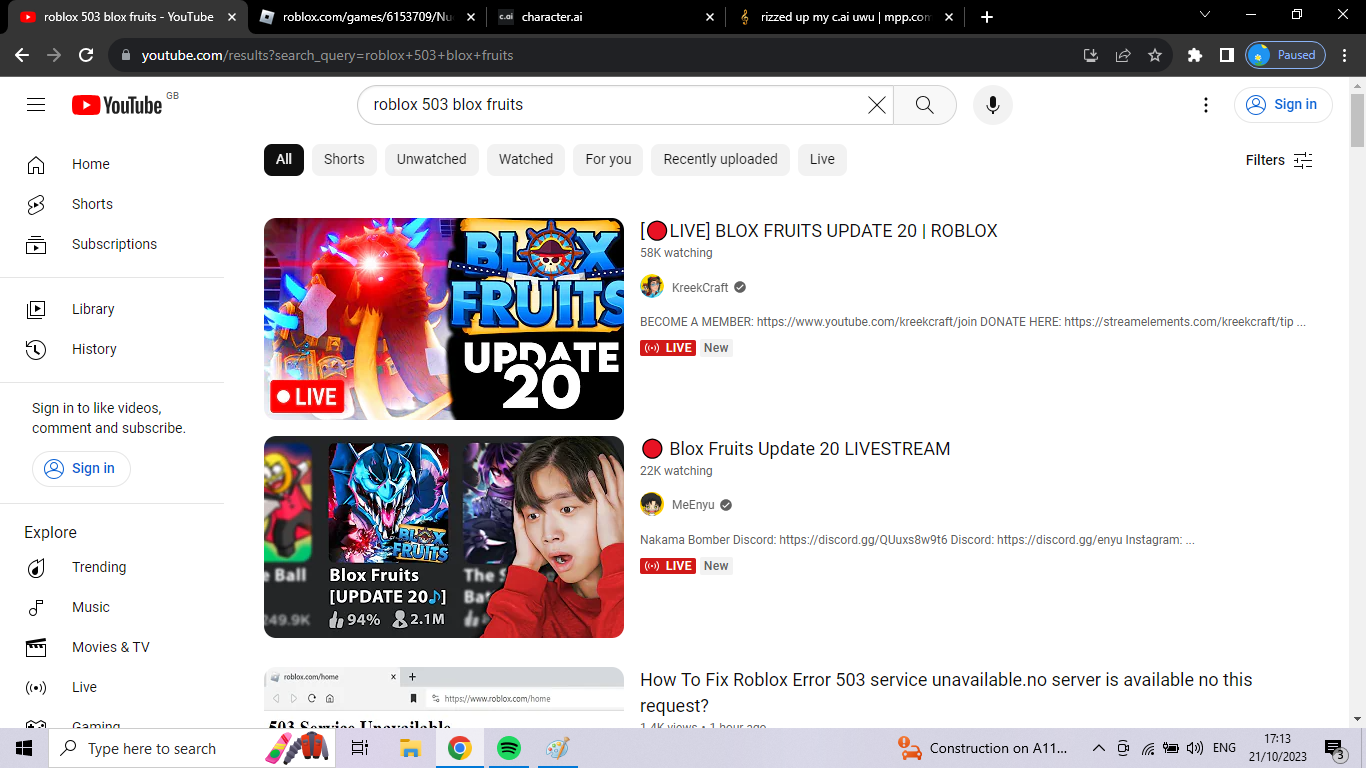Select the For you filter chip

608,159
